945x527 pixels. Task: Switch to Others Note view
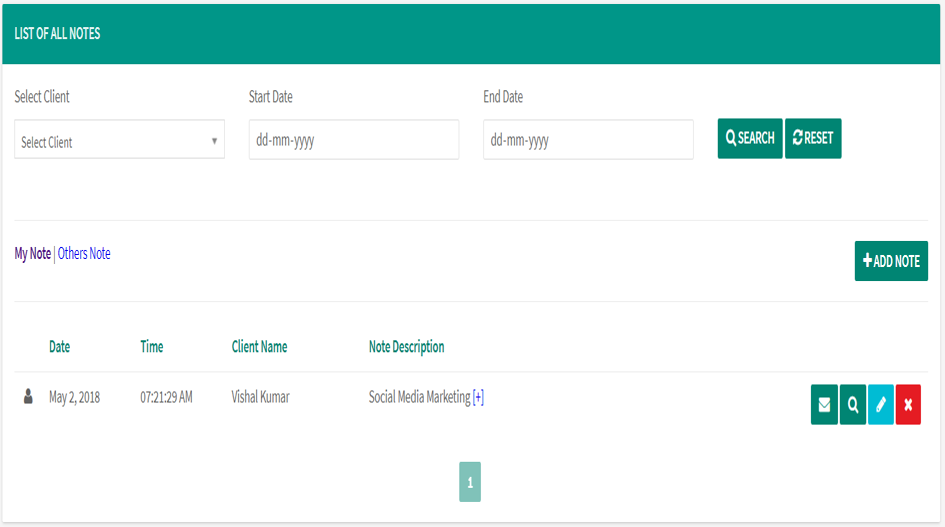click(84, 253)
